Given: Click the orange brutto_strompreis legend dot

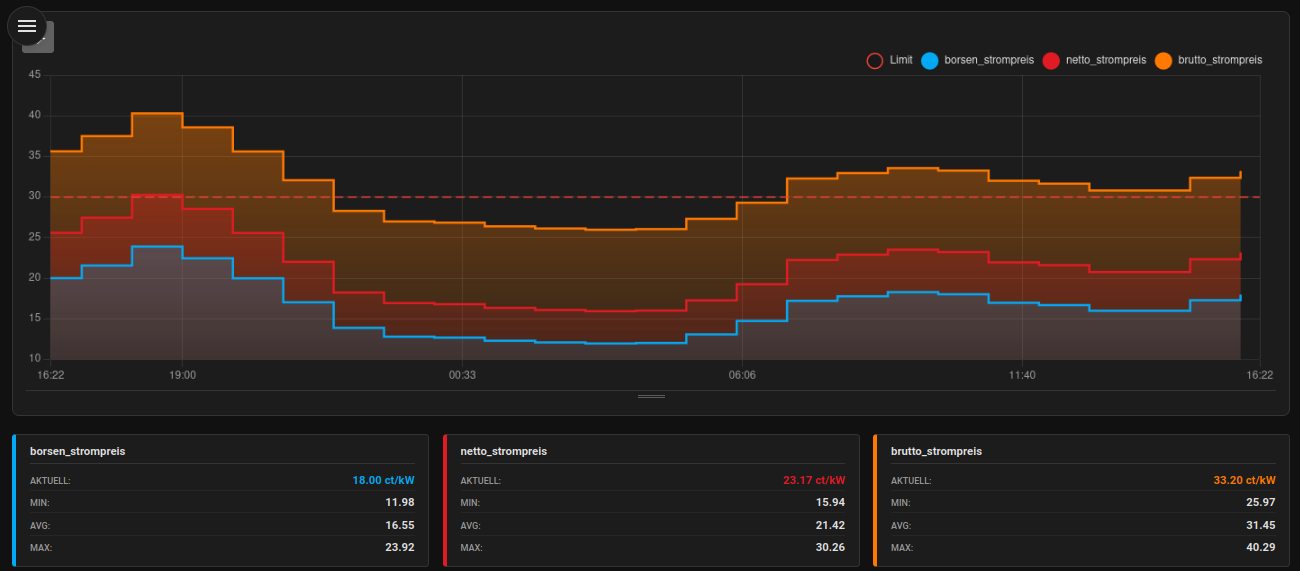Looking at the screenshot, I should click(1163, 60).
